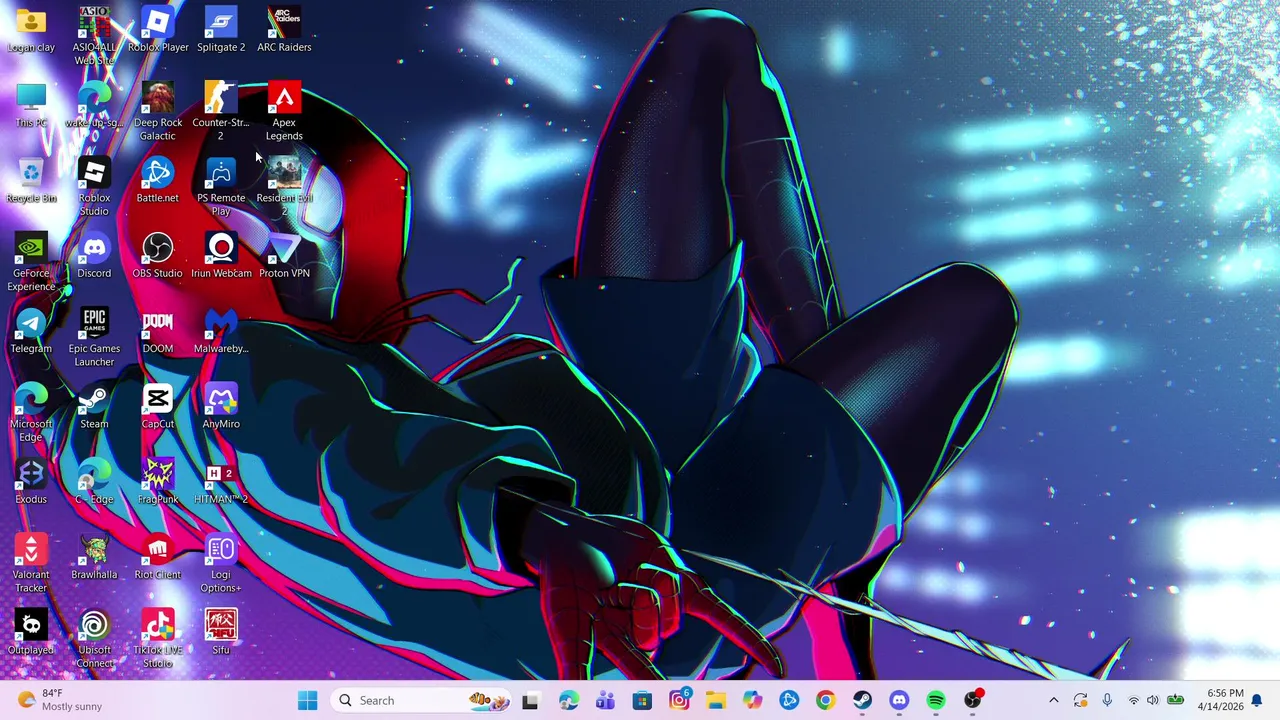Image resolution: width=1280 pixels, height=720 pixels.
Task: Select the TikTok LIVE Studio icon
Action: pyautogui.click(x=158, y=640)
